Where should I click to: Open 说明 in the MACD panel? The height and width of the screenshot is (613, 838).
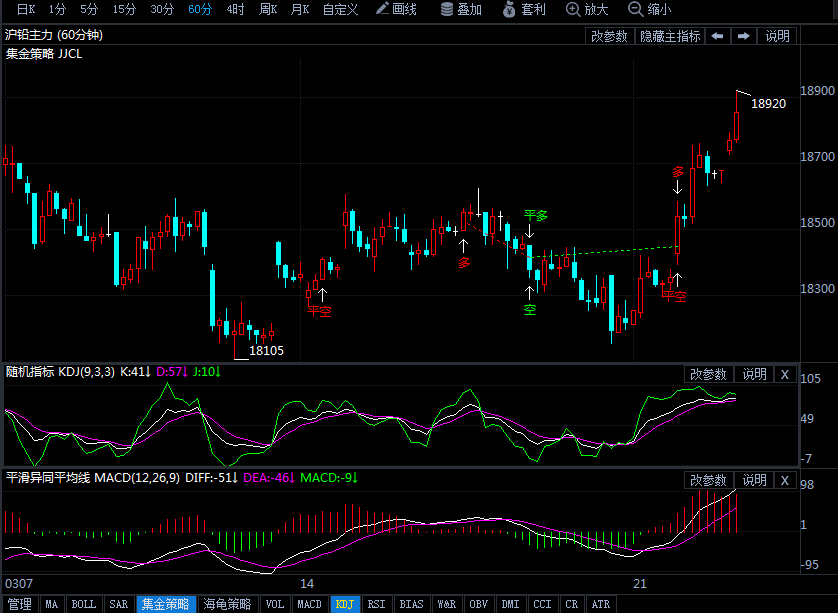coord(754,480)
